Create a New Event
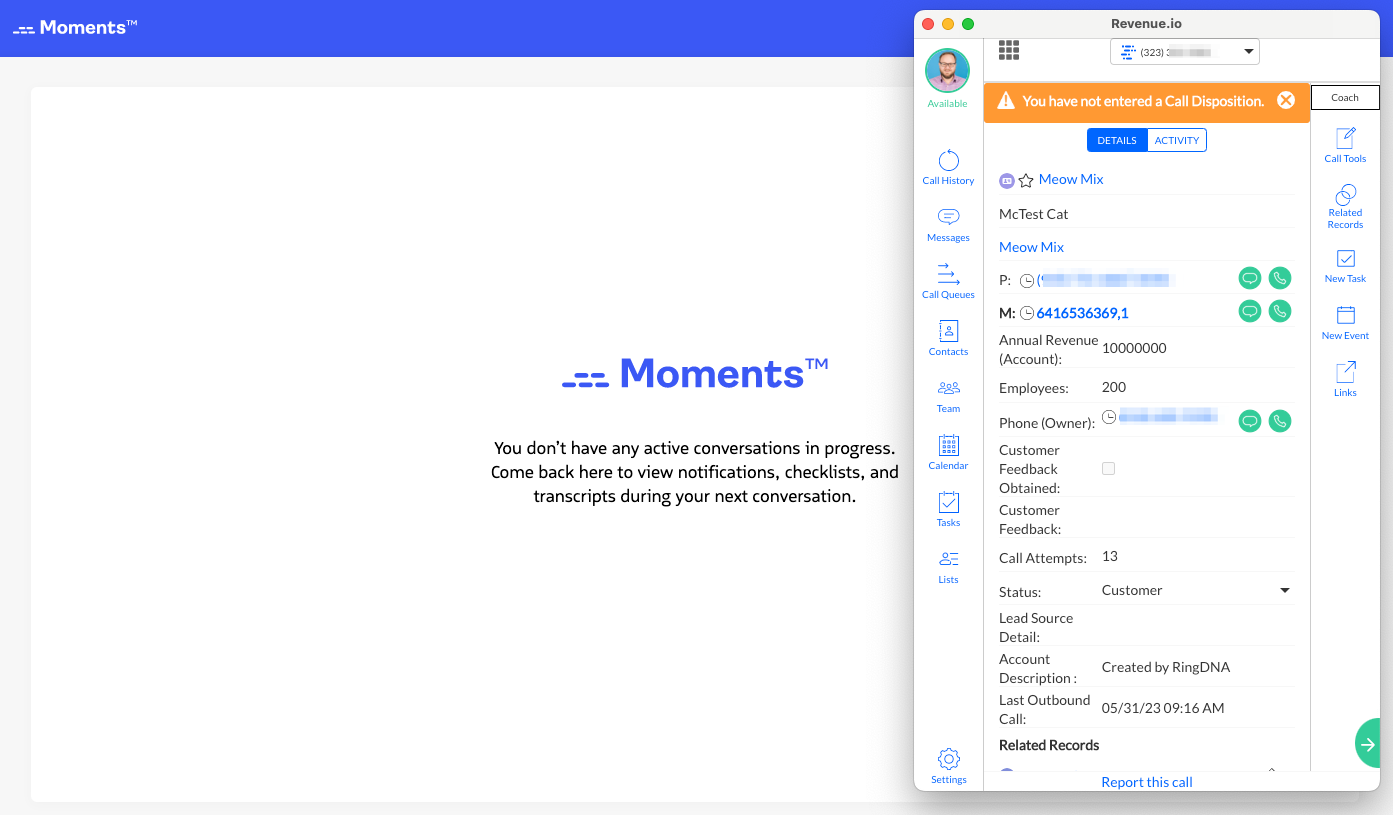The height and width of the screenshot is (815, 1393). point(1345,323)
